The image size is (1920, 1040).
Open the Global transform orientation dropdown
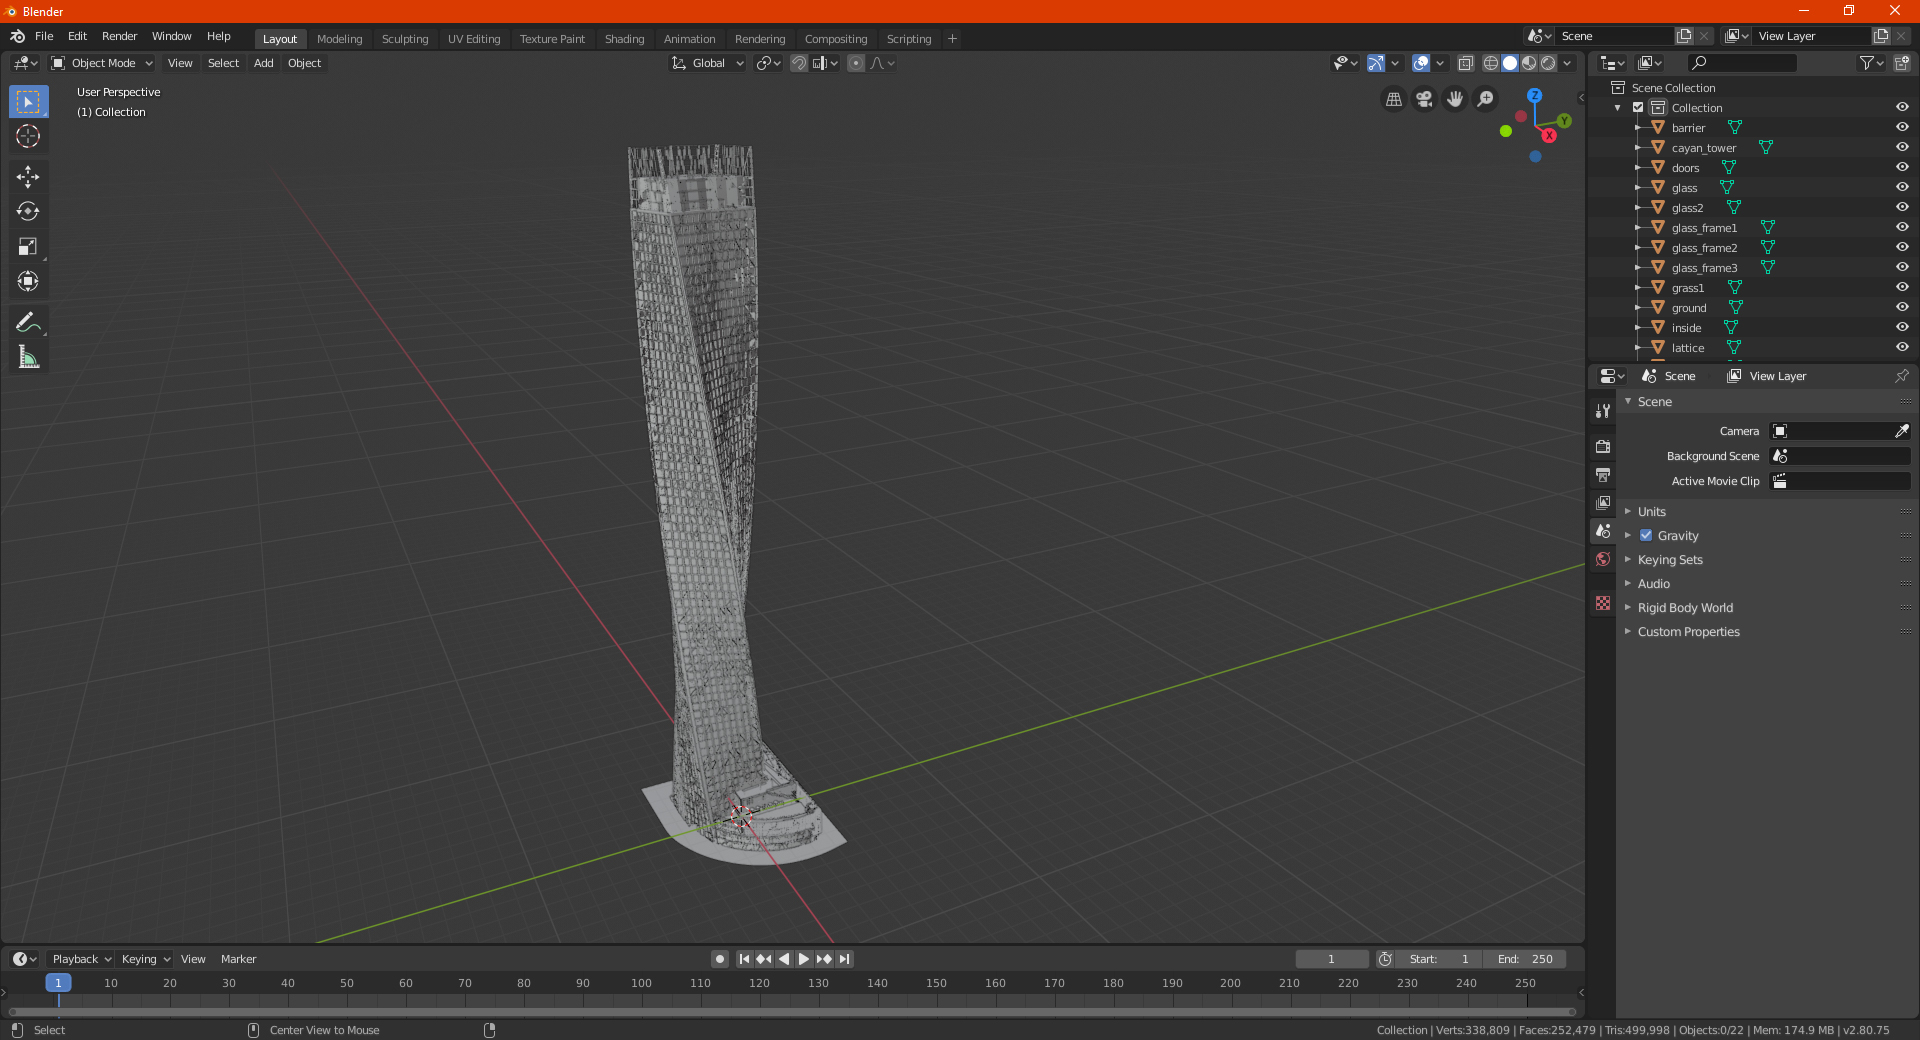click(708, 63)
